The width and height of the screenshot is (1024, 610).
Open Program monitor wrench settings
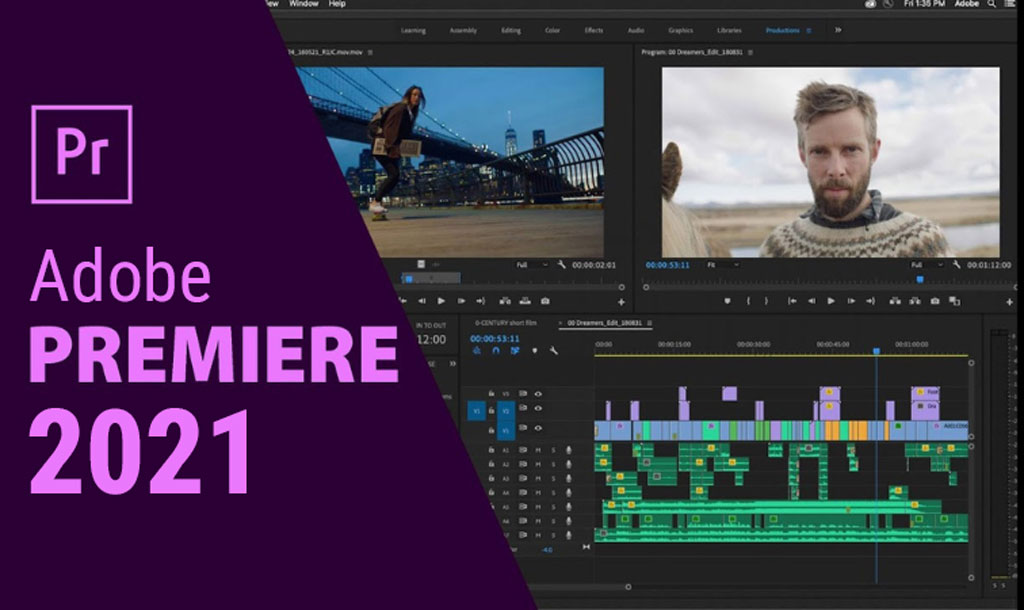pos(955,265)
